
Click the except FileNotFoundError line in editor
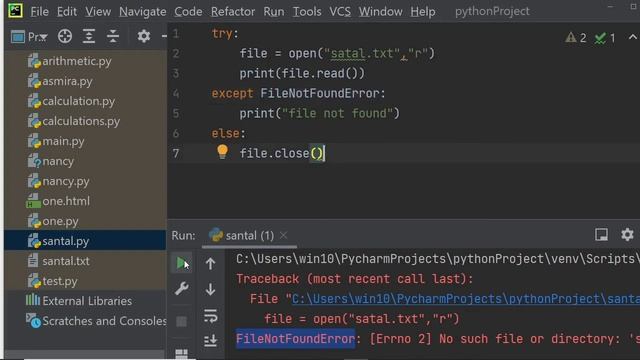pos(298,93)
